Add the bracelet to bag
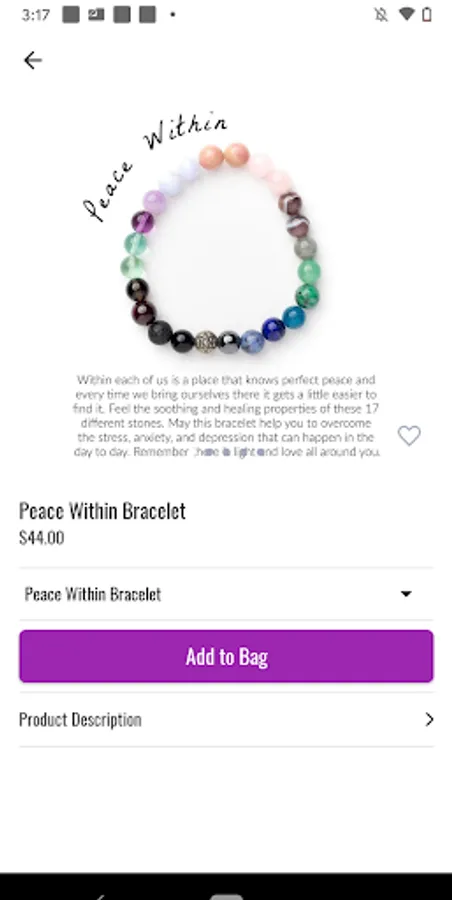 tap(226, 656)
